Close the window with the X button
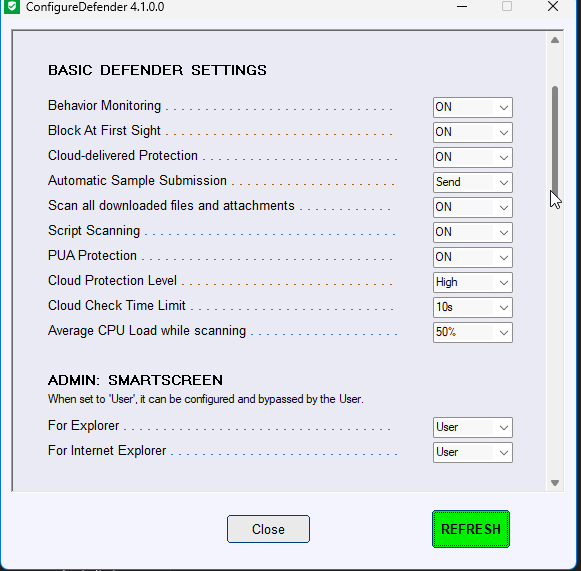Screen dimensions: 581x571 coord(553,6)
